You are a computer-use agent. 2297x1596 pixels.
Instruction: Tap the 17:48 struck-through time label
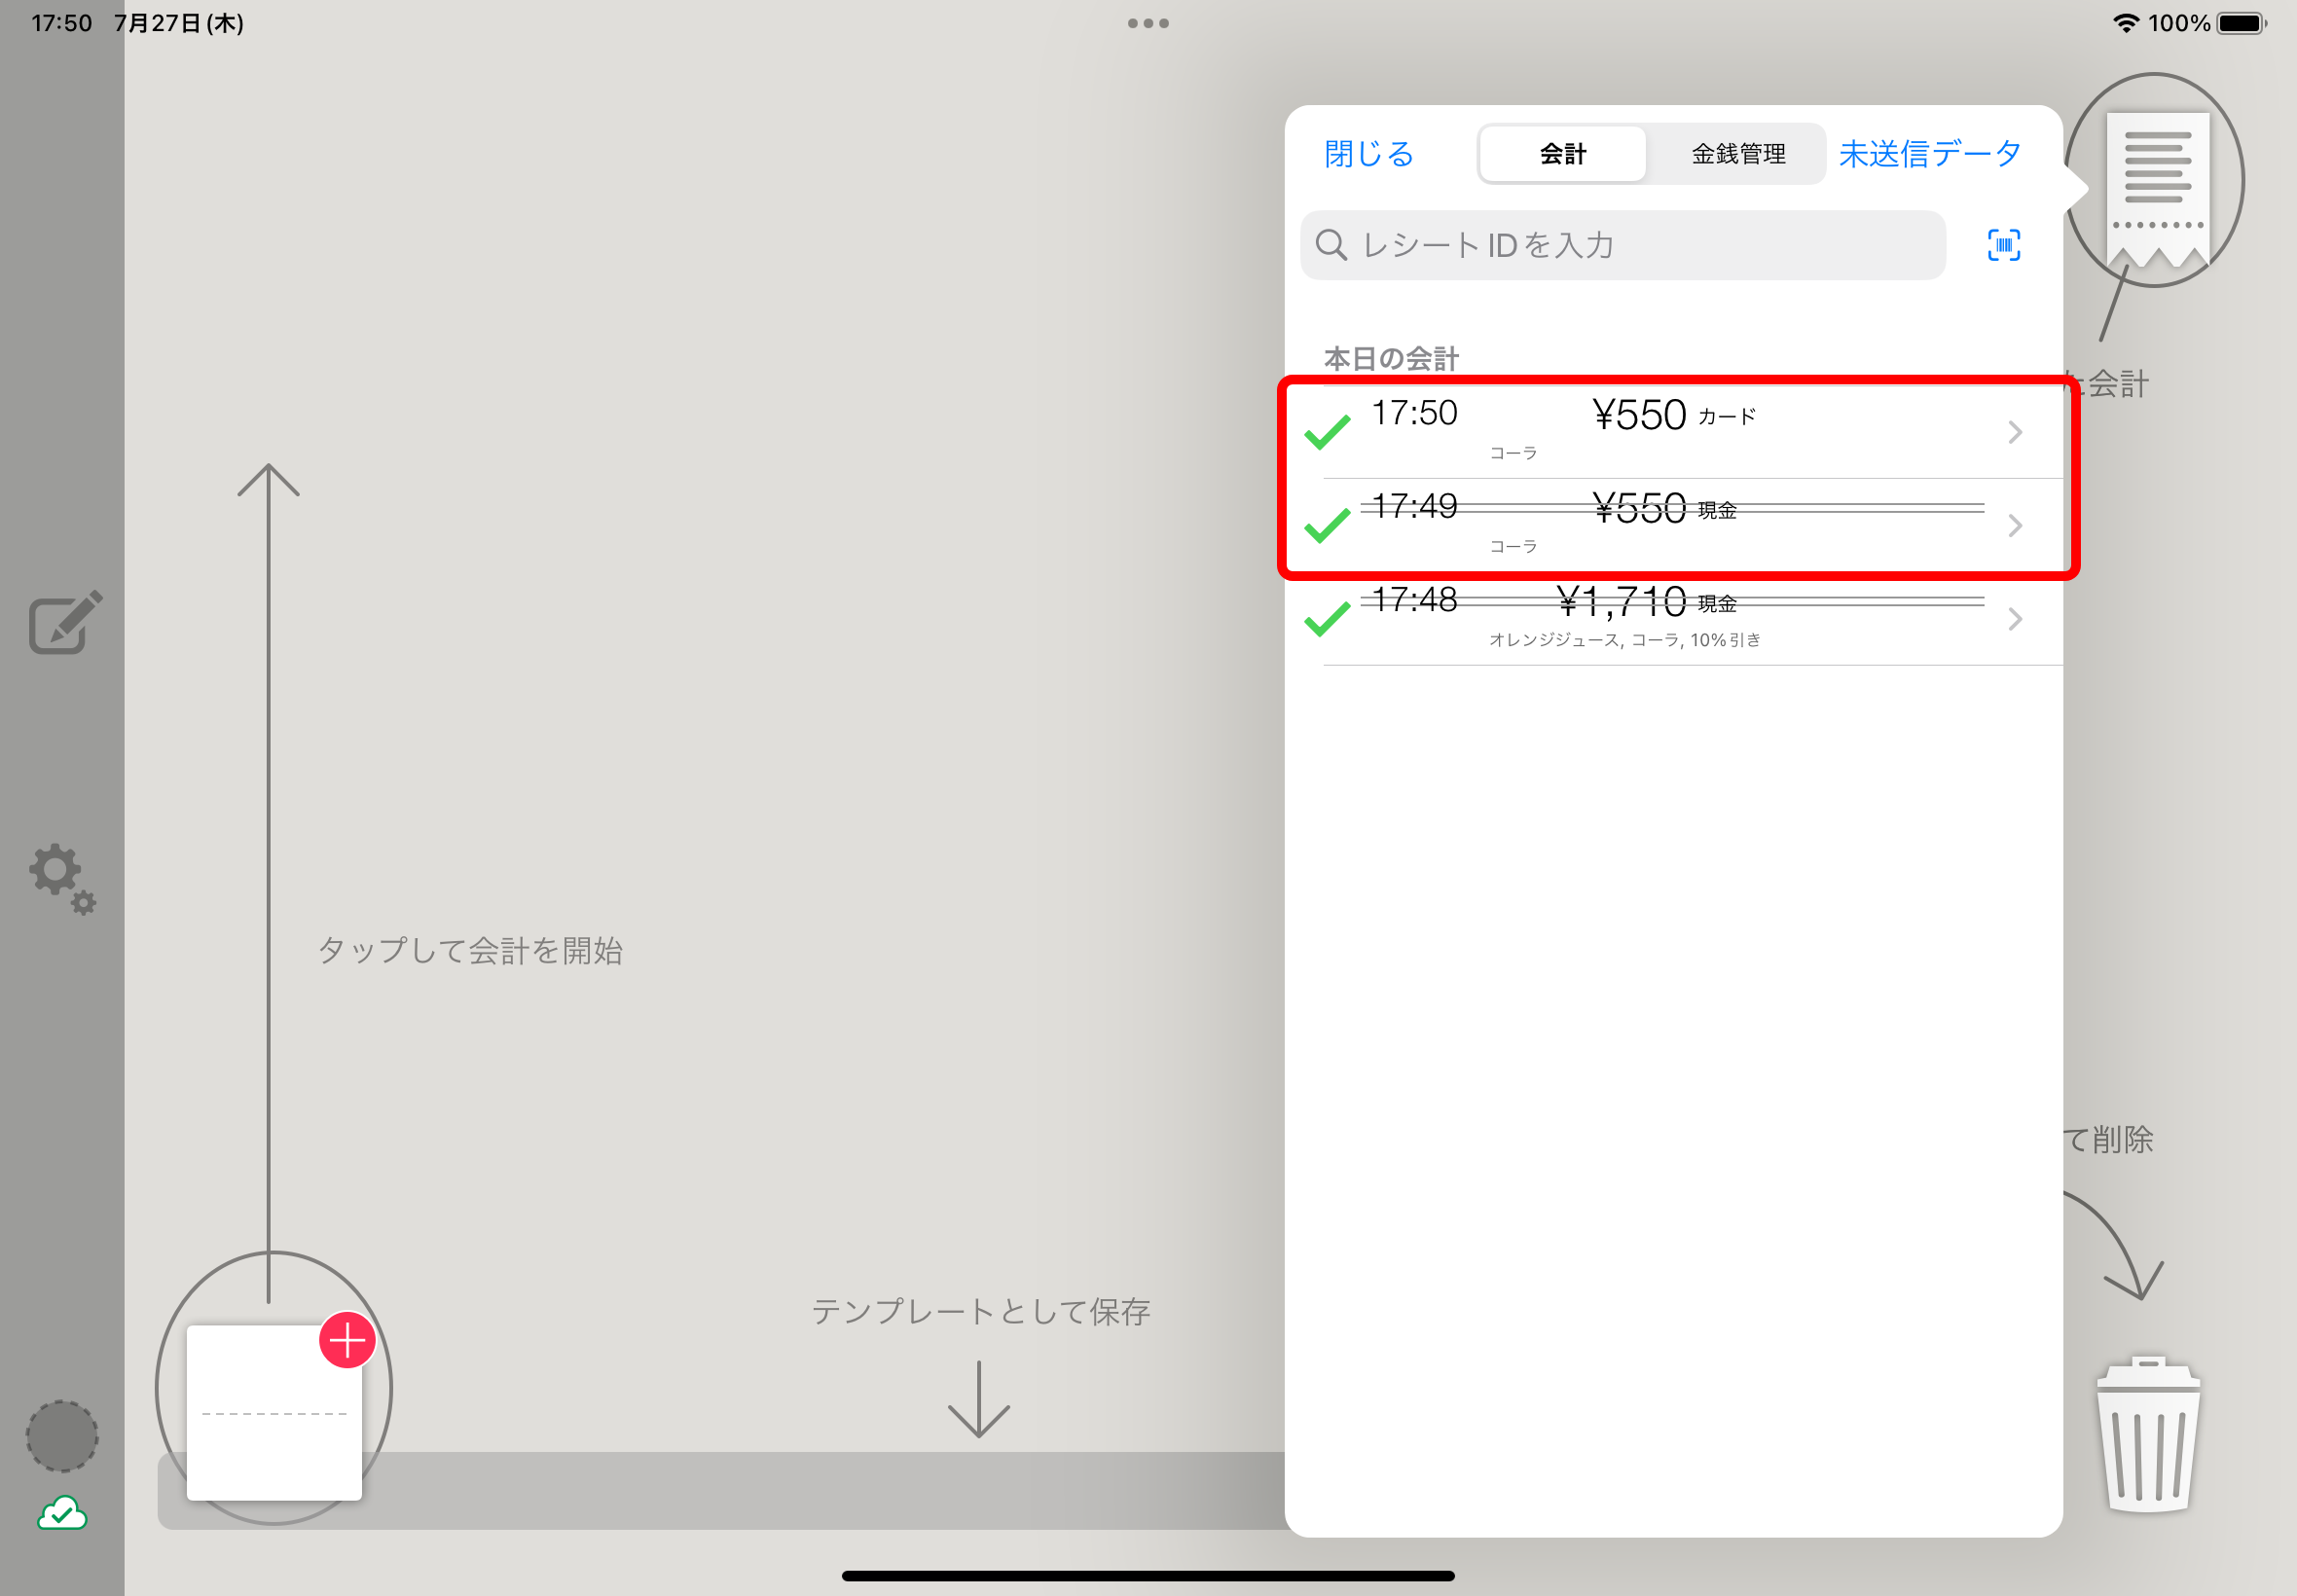(1414, 599)
